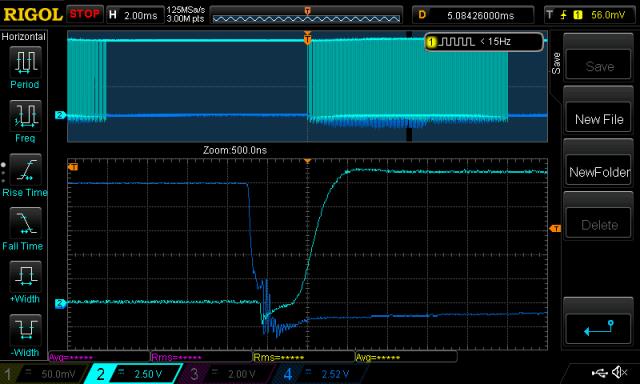Toggle channel 4 at 2.52 V

point(316,374)
